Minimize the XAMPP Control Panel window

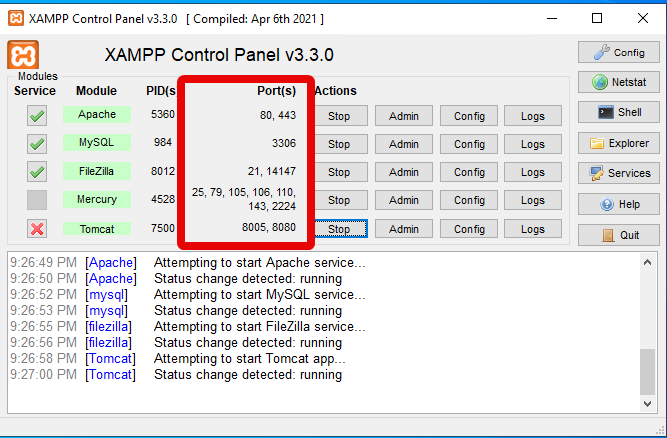552,18
